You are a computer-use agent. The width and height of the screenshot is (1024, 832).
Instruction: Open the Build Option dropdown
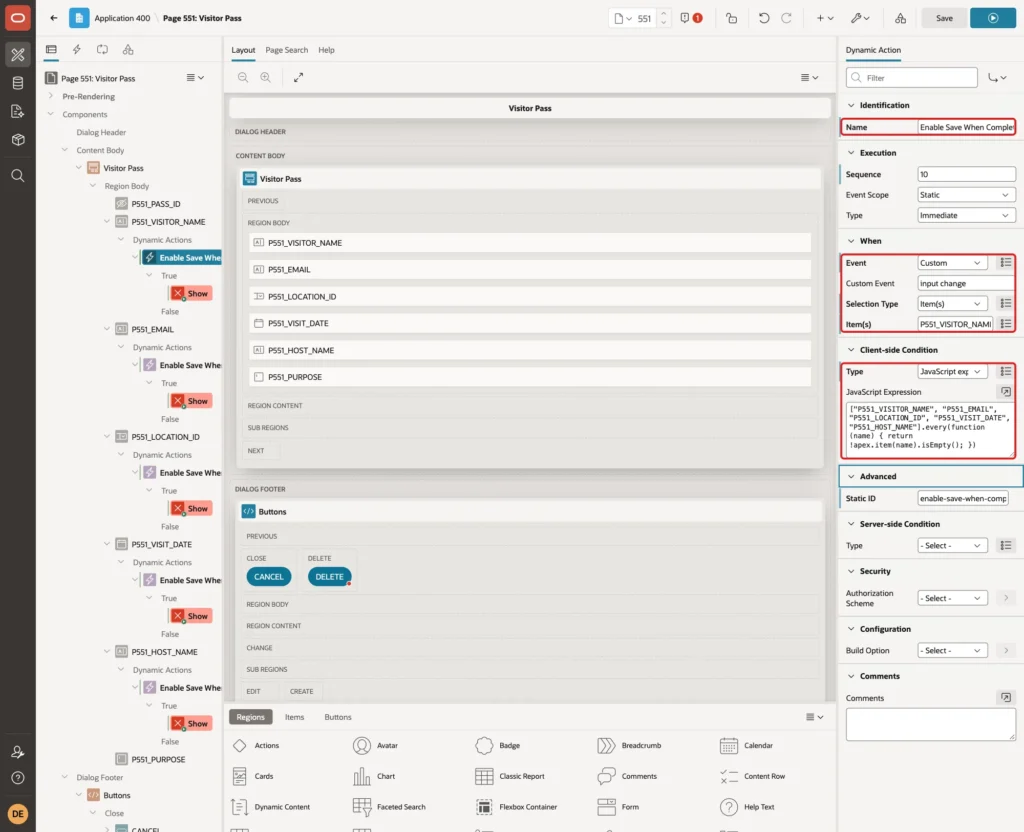point(952,650)
